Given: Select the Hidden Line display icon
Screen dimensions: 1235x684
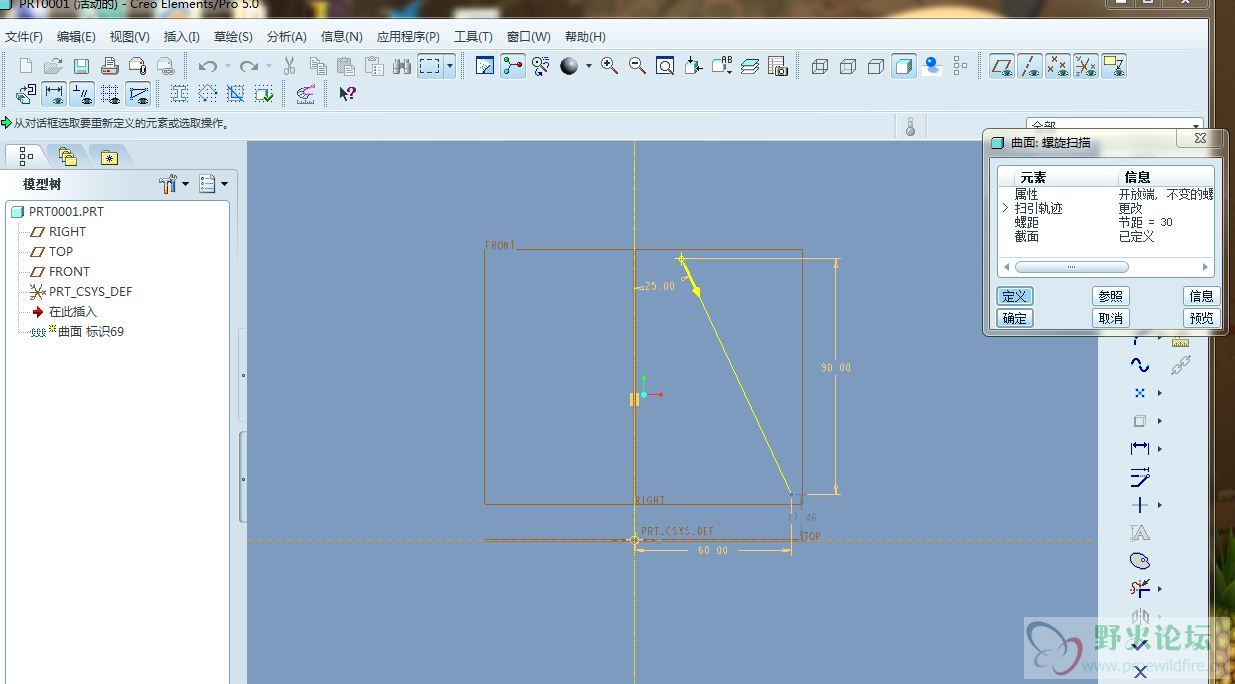Looking at the screenshot, I should (848, 67).
